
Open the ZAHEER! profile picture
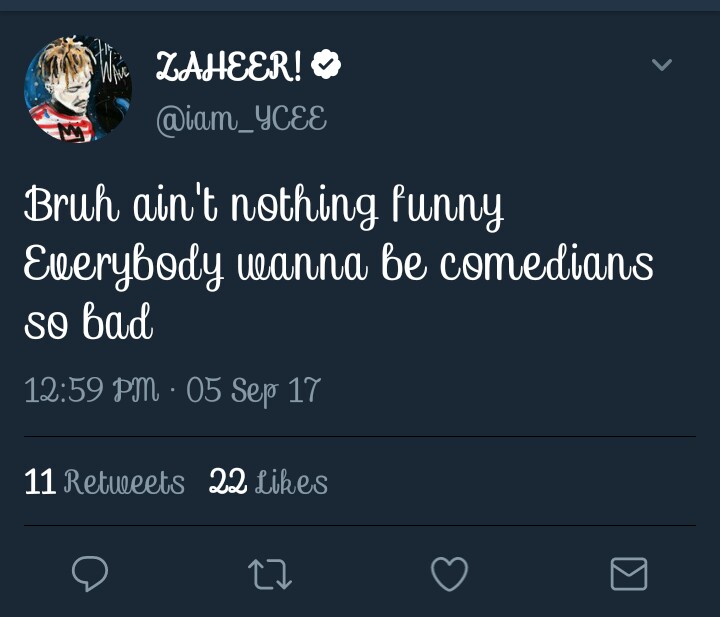(78, 91)
